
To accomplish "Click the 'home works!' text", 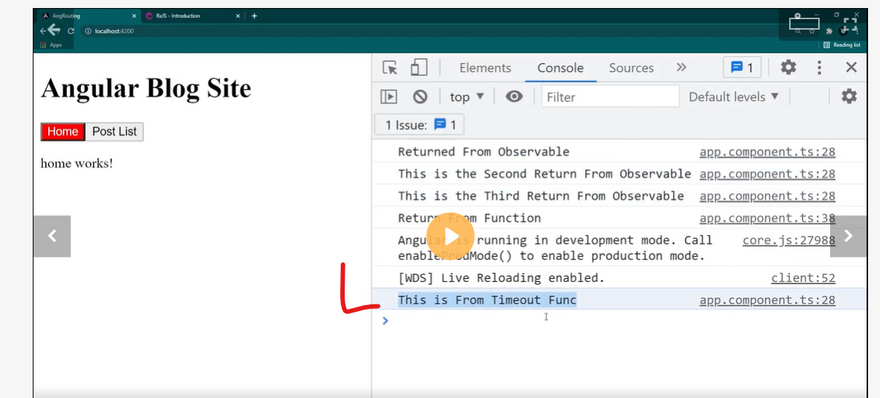I will click(x=76, y=163).
